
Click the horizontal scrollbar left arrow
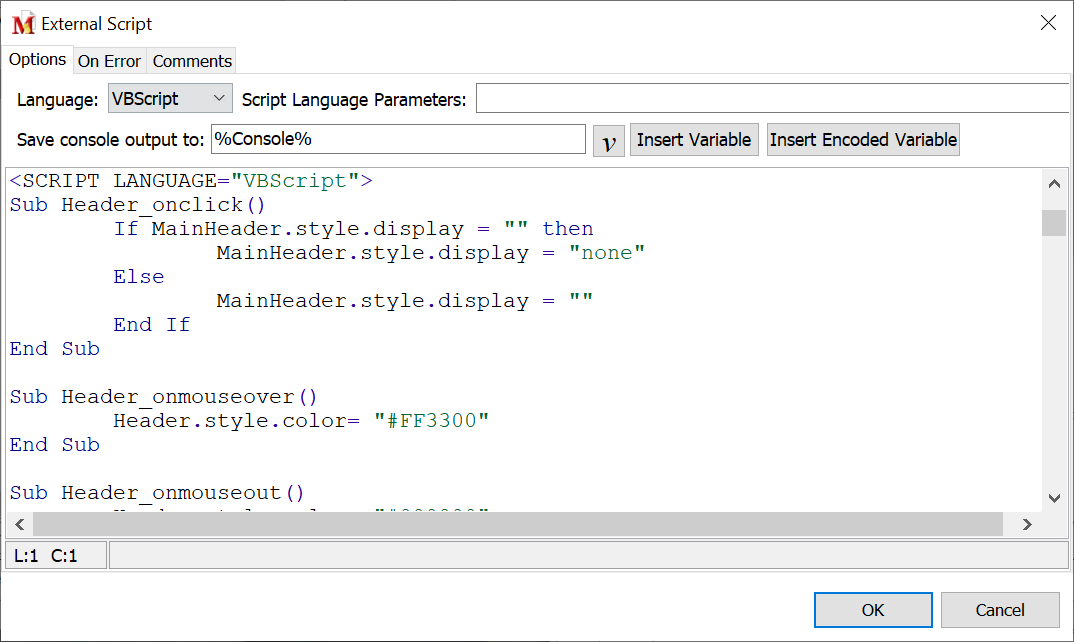19,523
